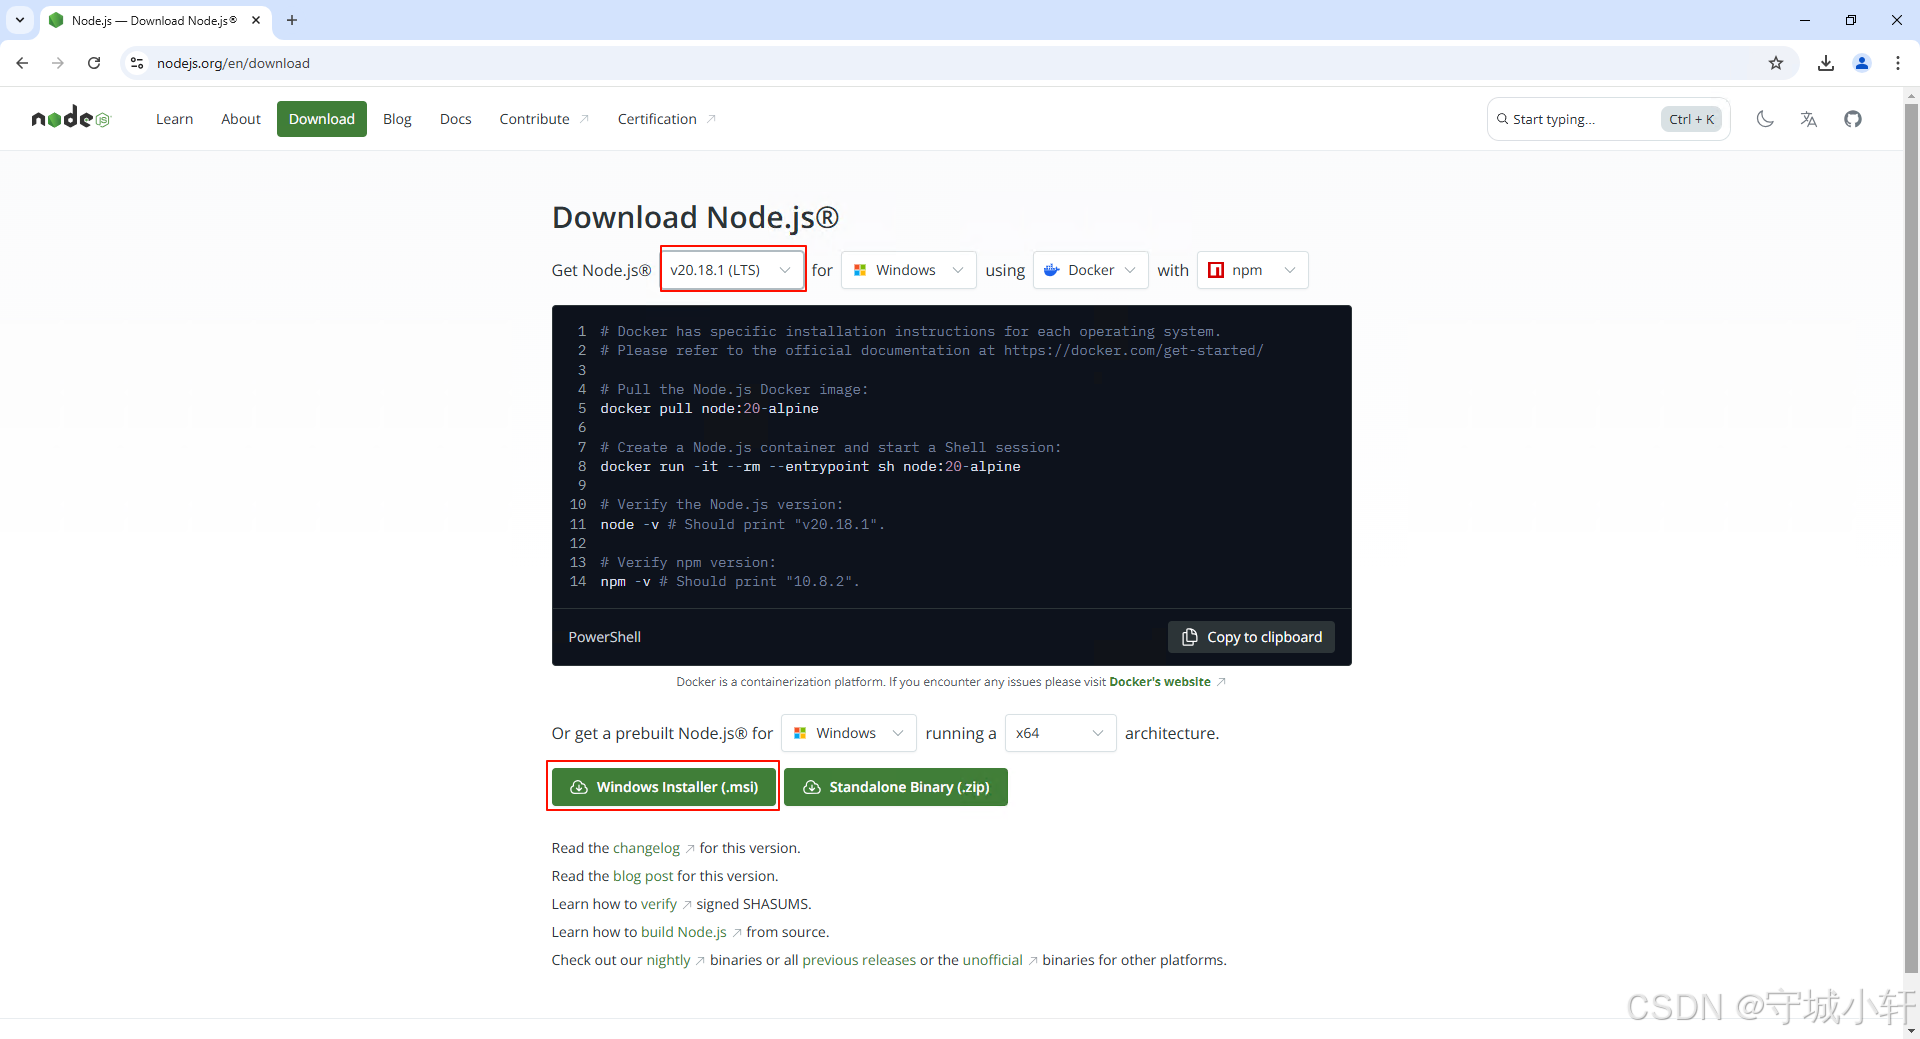Expand the prebuilt Windows OS dropdown
Viewport: 1920px width, 1039px height.
coord(849,733)
